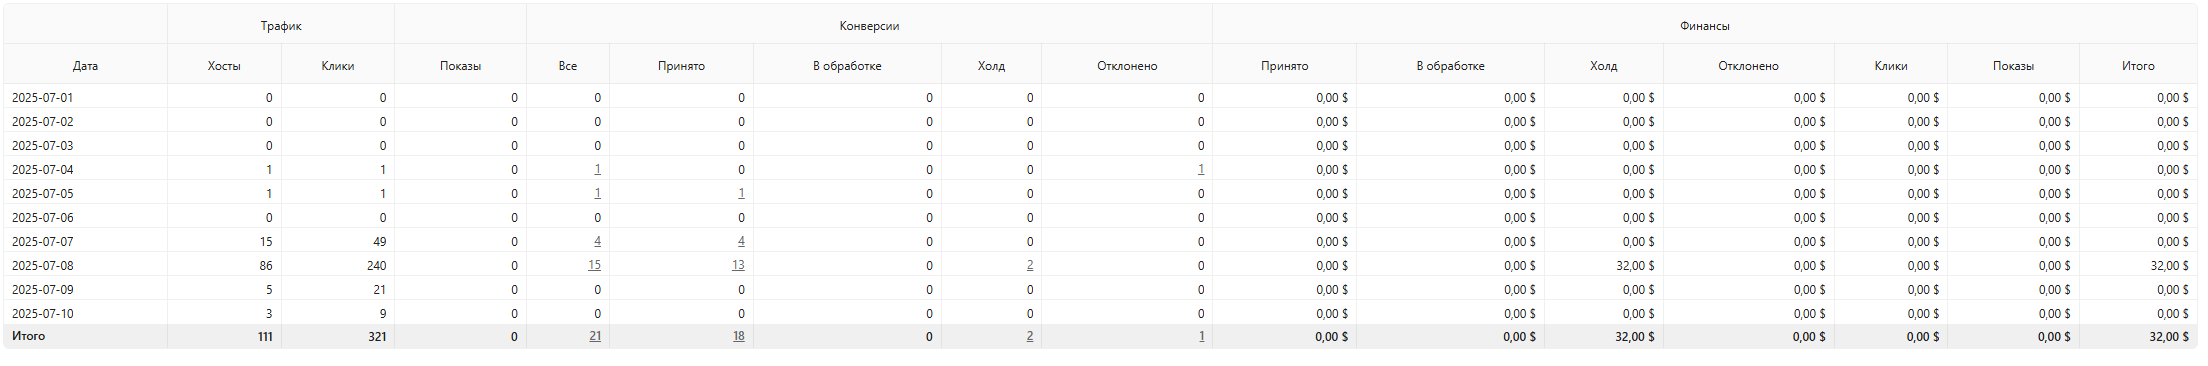2208x366 pixels.
Task: Click the Холд header under Финансы
Action: 1603,66
